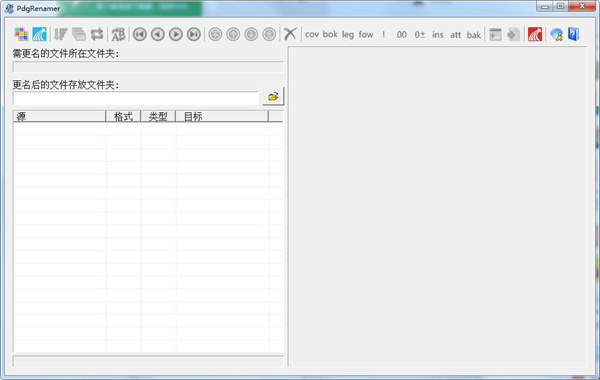The width and height of the screenshot is (600, 380).
Task: Click the 'cov' toolbar button
Action: (x=312, y=34)
